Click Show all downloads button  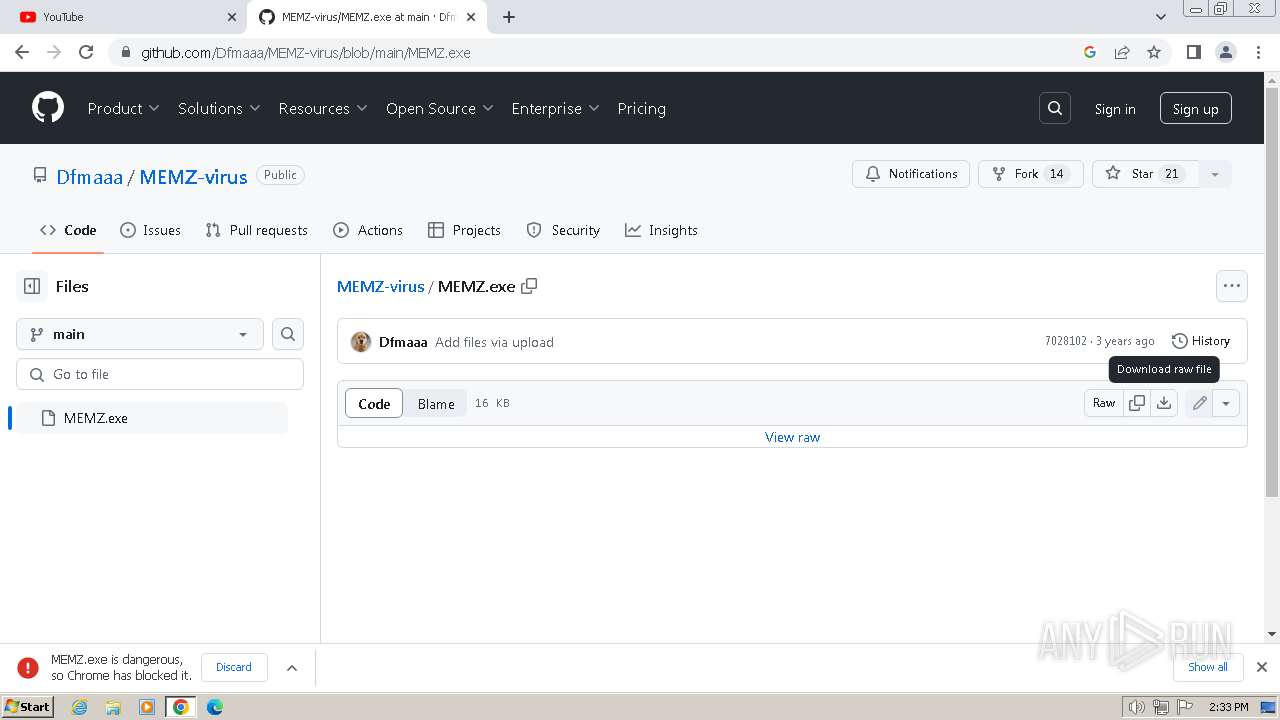(1208, 667)
